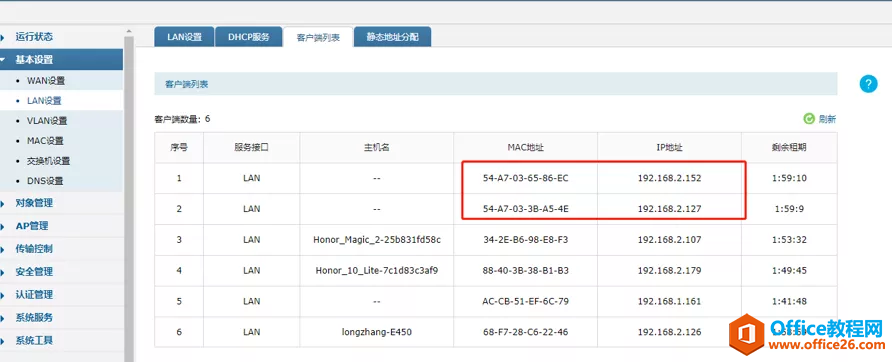Viewport: 892px width, 362px height.
Task: Select MAC address 54-A7-03-65-86-EC
Action: pyautogui.click(x=526, y=178)
